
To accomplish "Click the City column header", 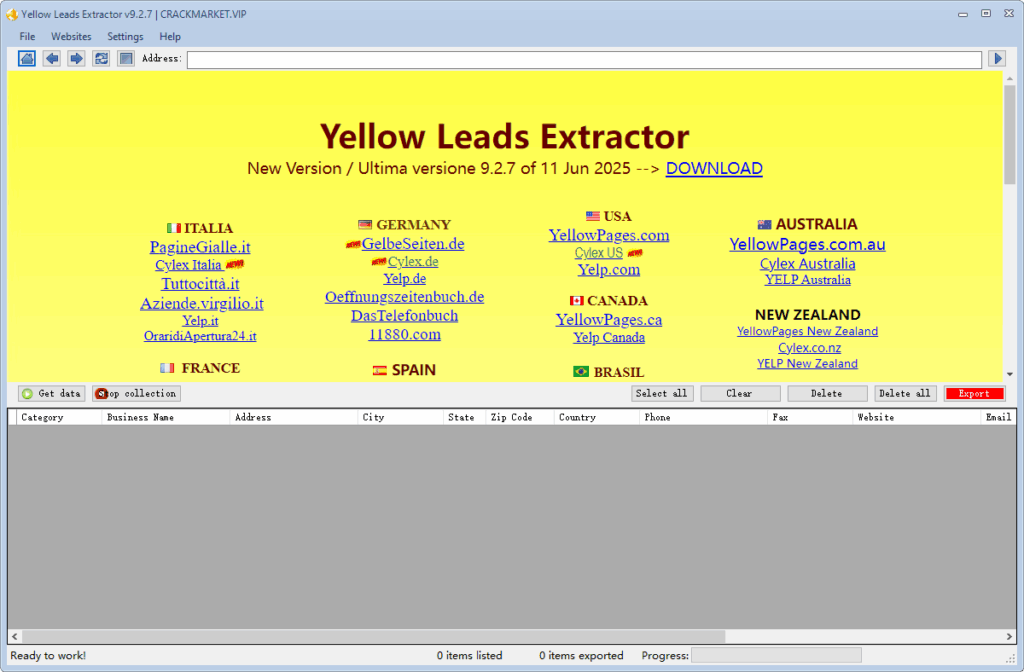I will [400, 417].
